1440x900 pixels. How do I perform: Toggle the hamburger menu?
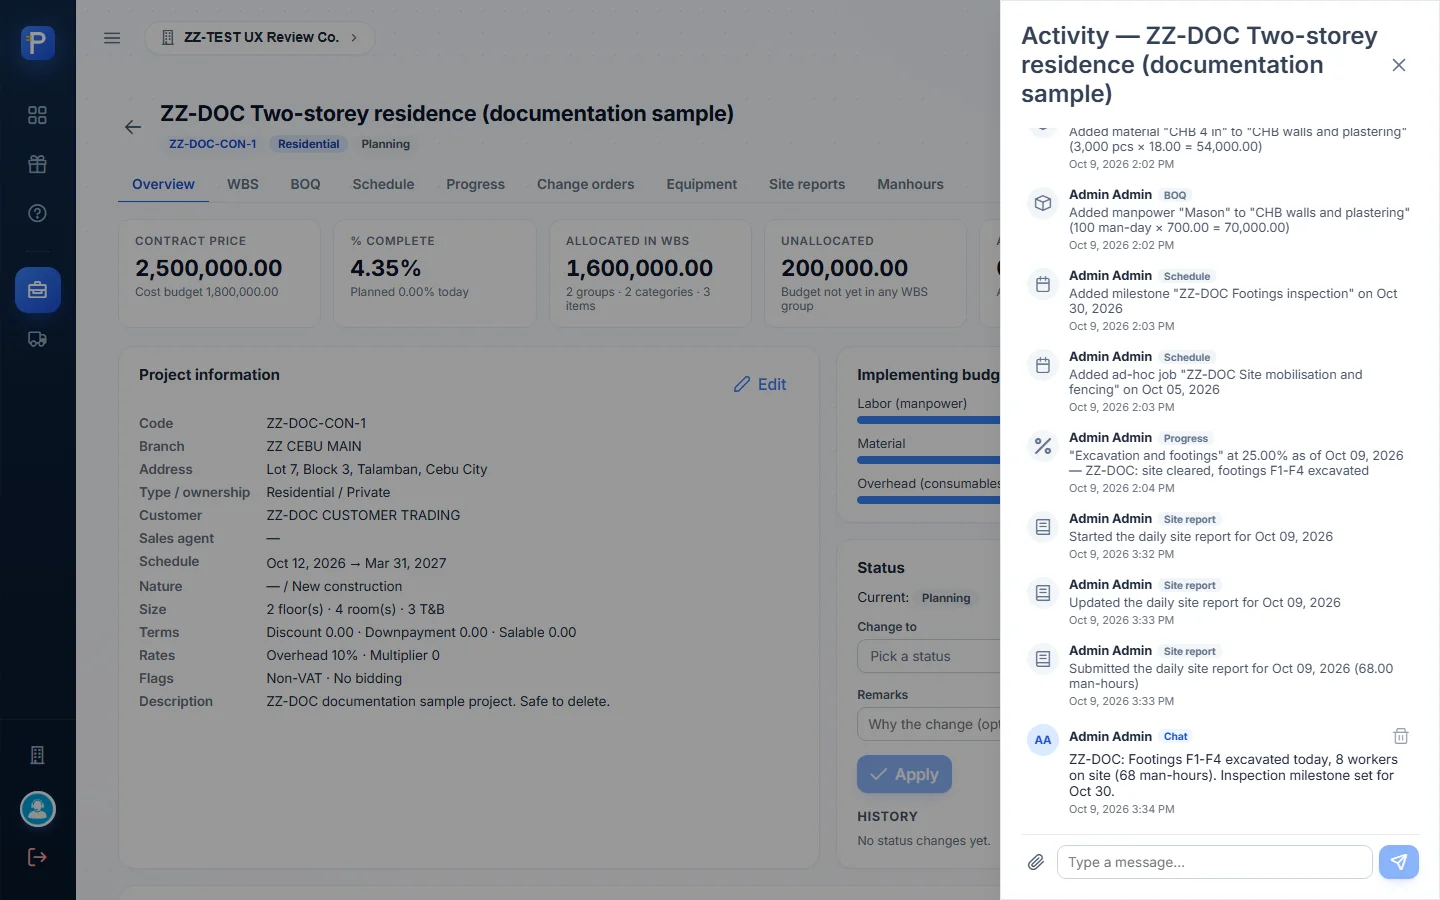pos(112,38)
